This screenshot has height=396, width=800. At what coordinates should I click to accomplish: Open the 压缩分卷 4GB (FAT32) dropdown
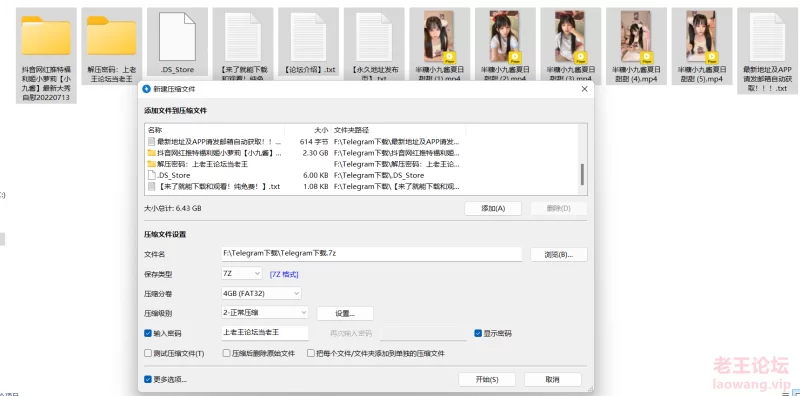coord(261,293)
